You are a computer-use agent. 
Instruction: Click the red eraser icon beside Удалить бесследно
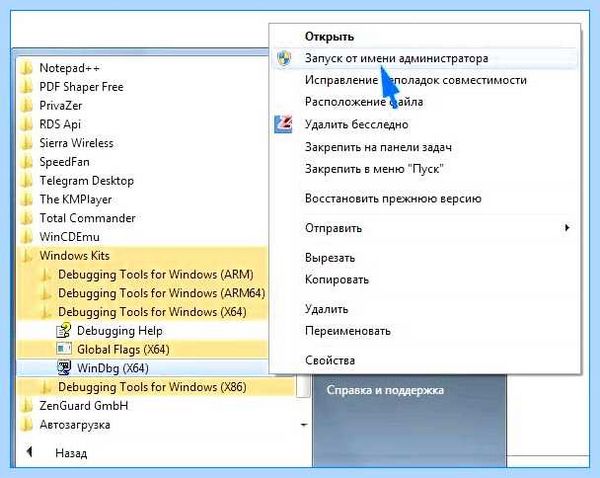point(284,124)
